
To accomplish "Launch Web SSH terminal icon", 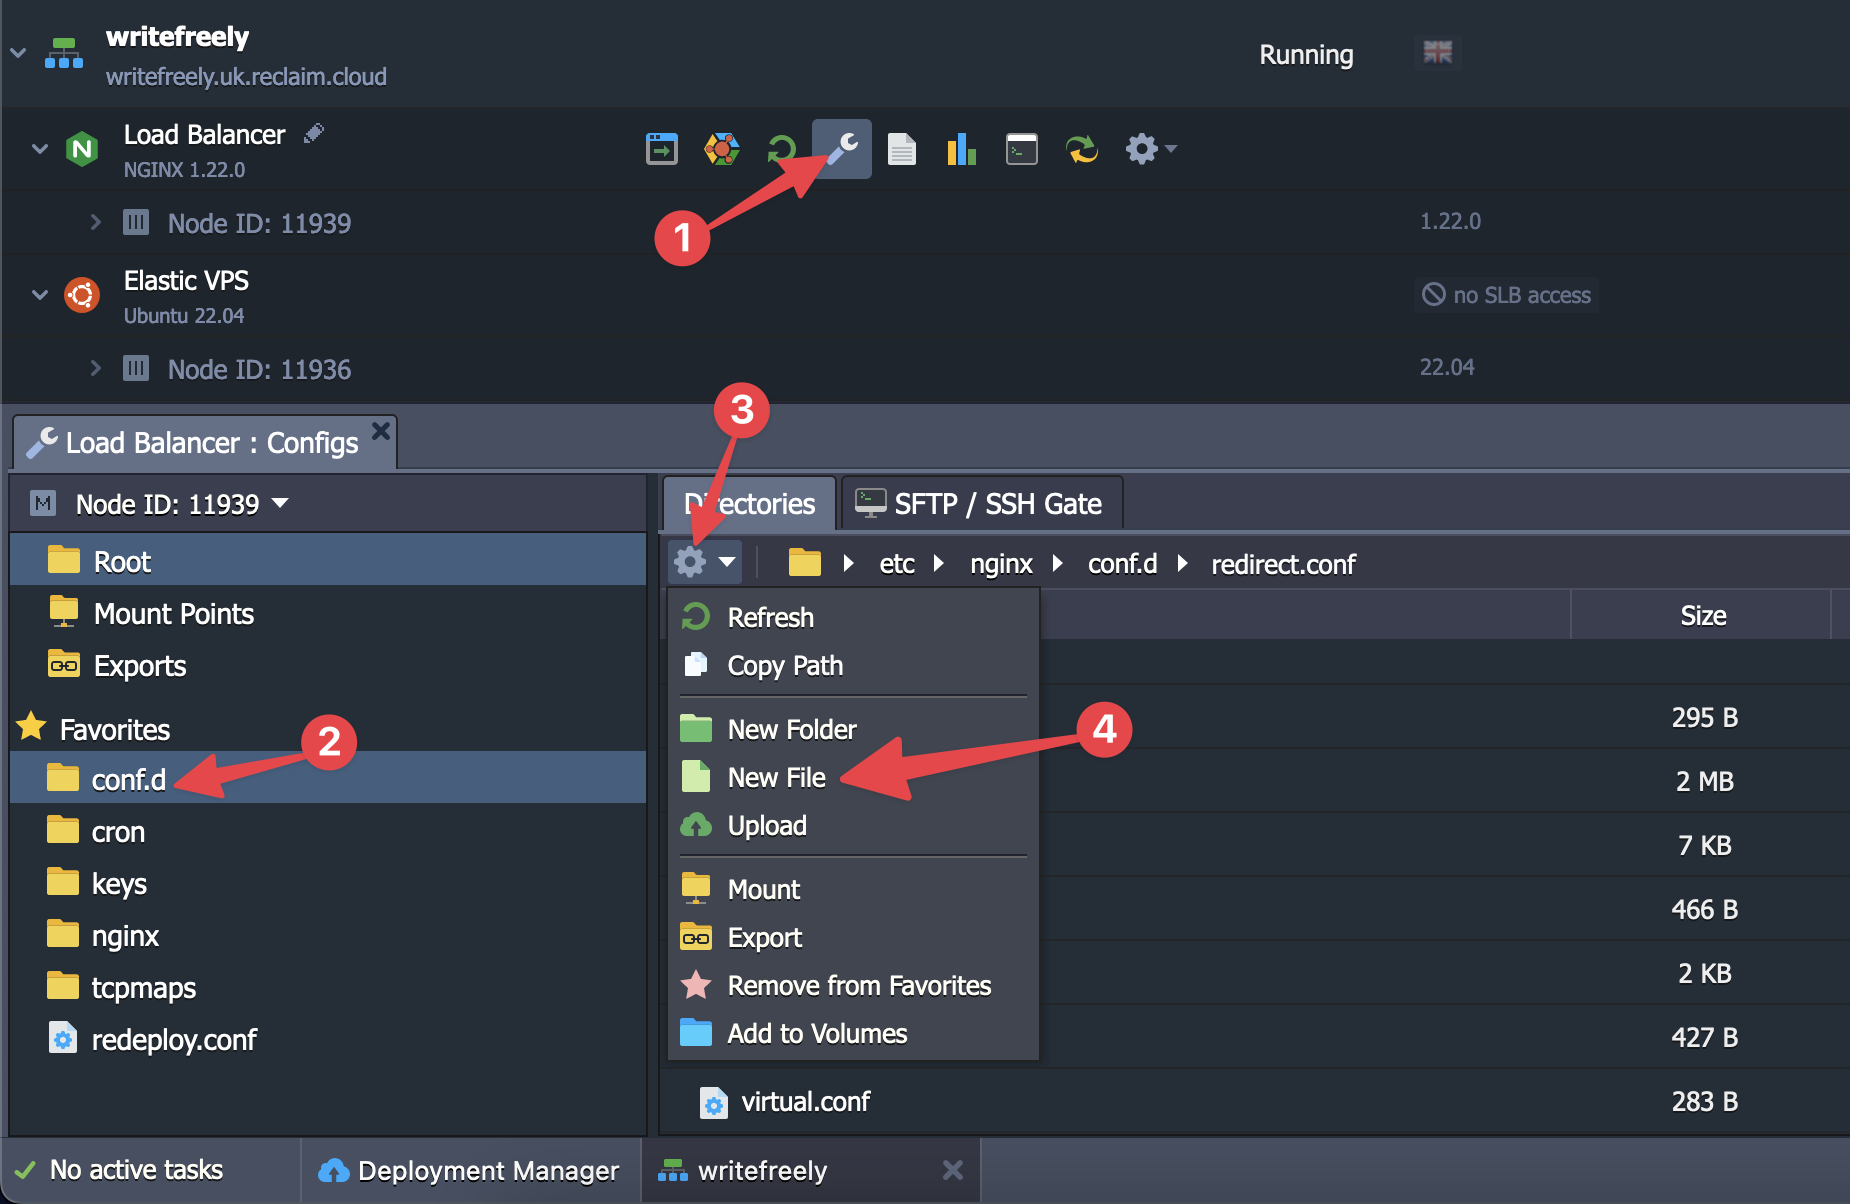I will pos(1021,149).
